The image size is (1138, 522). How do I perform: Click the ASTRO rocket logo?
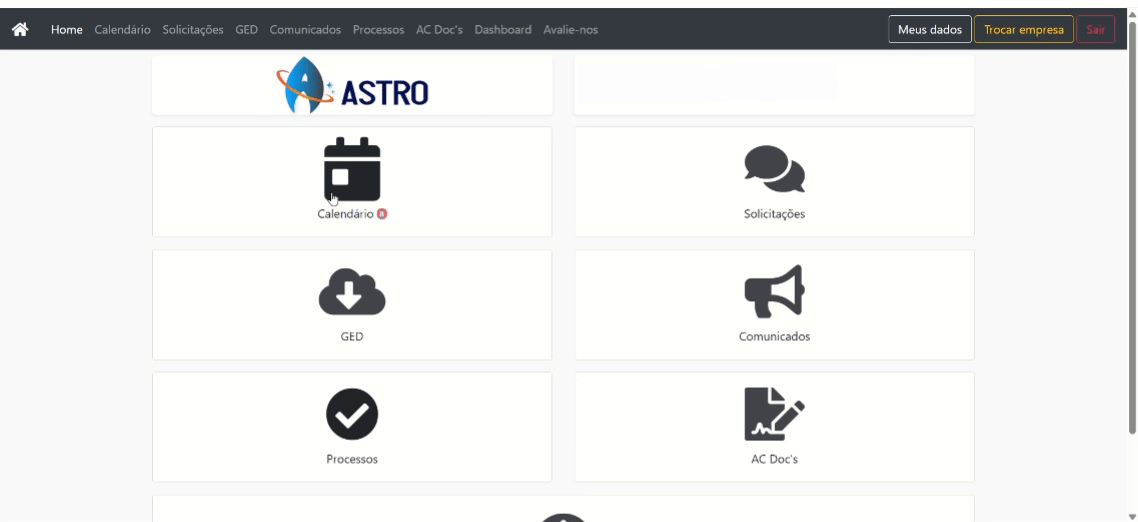click(352, 86)
